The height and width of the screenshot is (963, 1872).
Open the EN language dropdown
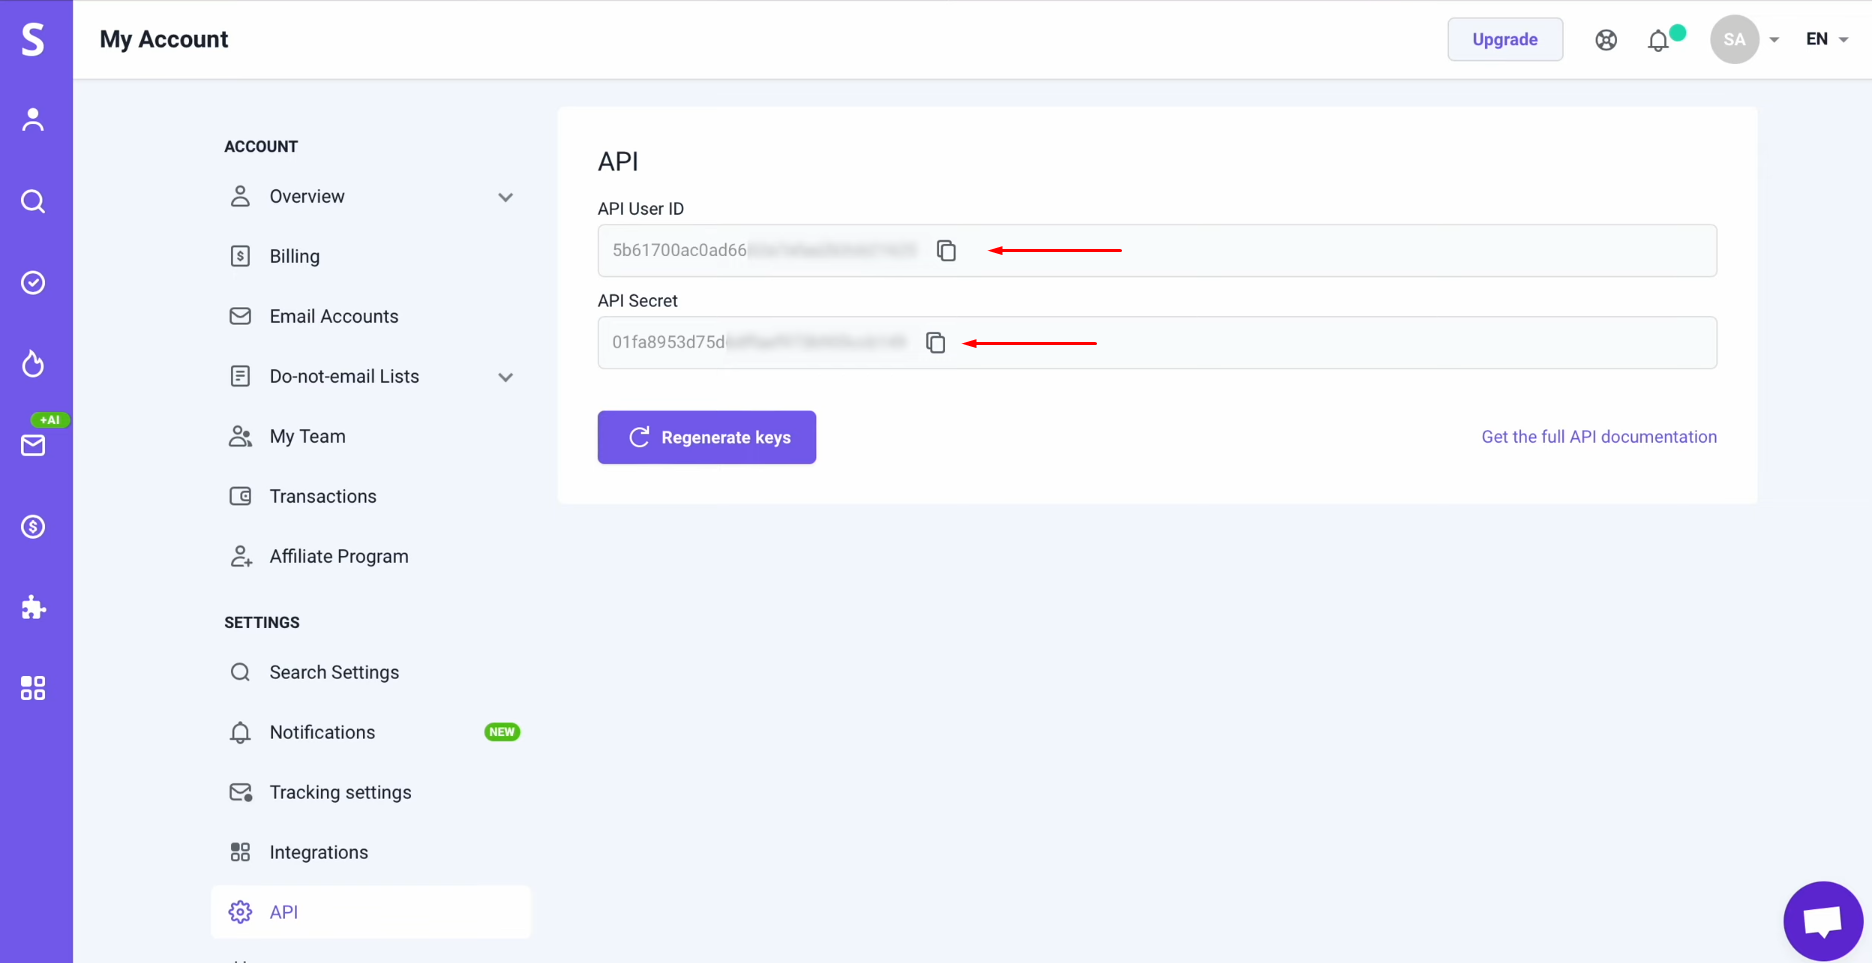[1826, 39]
